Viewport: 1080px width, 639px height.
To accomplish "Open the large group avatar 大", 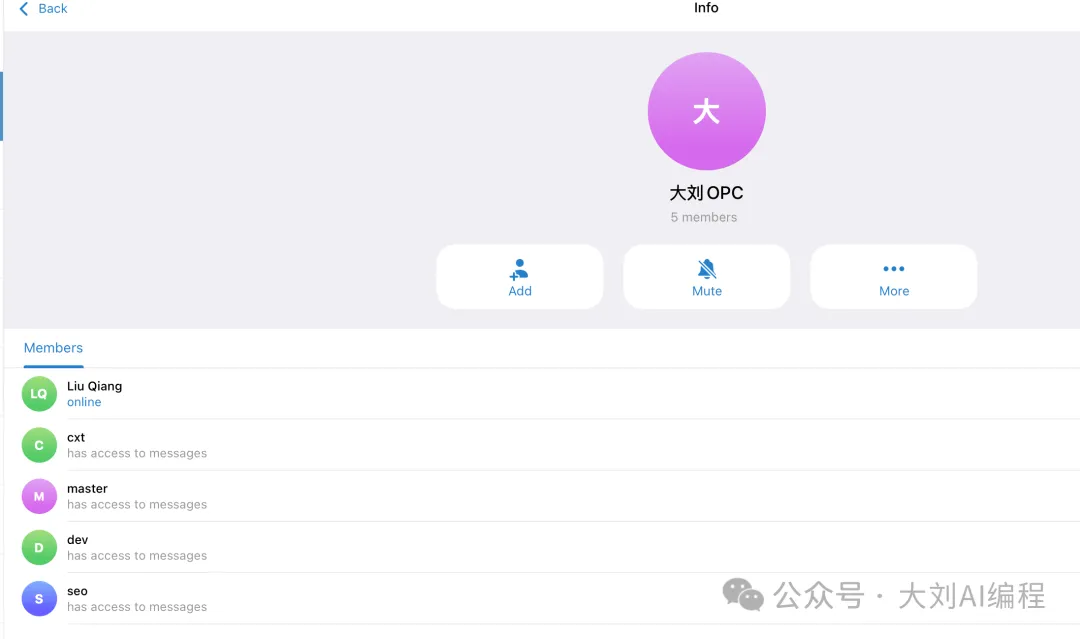I will pos(707,111).
